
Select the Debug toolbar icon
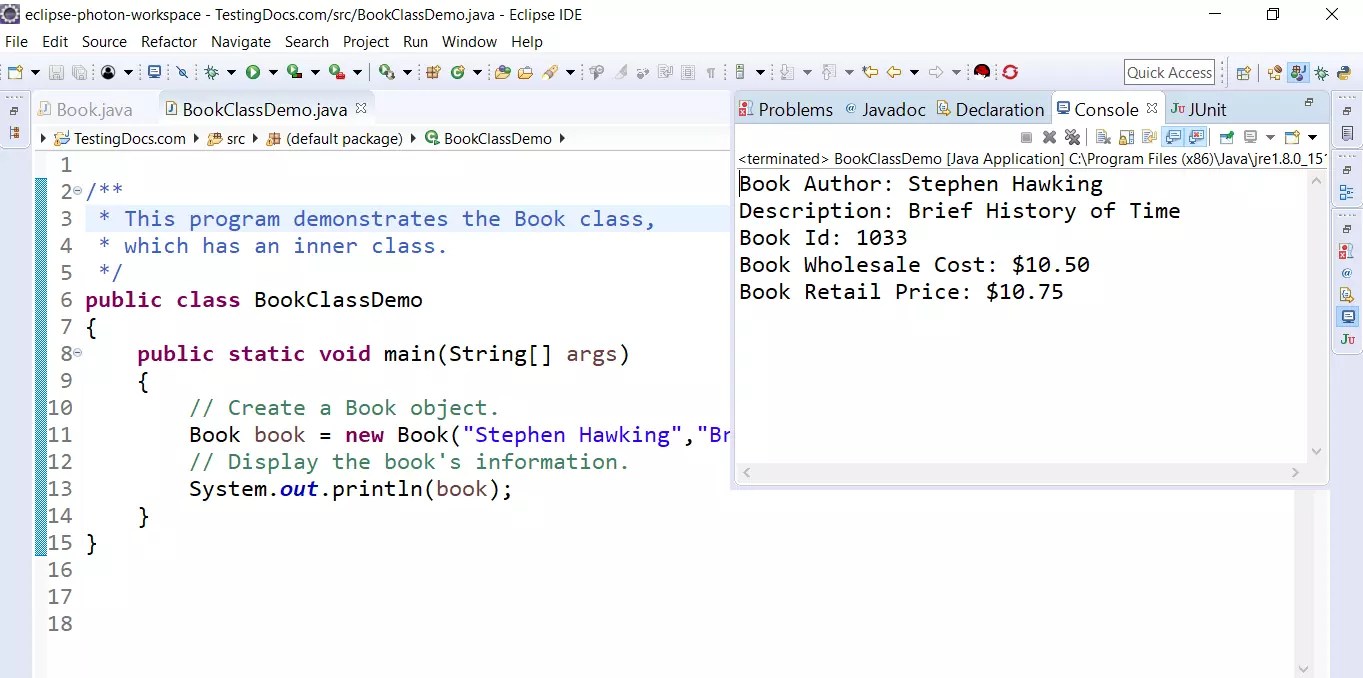[x=212, y=72]
